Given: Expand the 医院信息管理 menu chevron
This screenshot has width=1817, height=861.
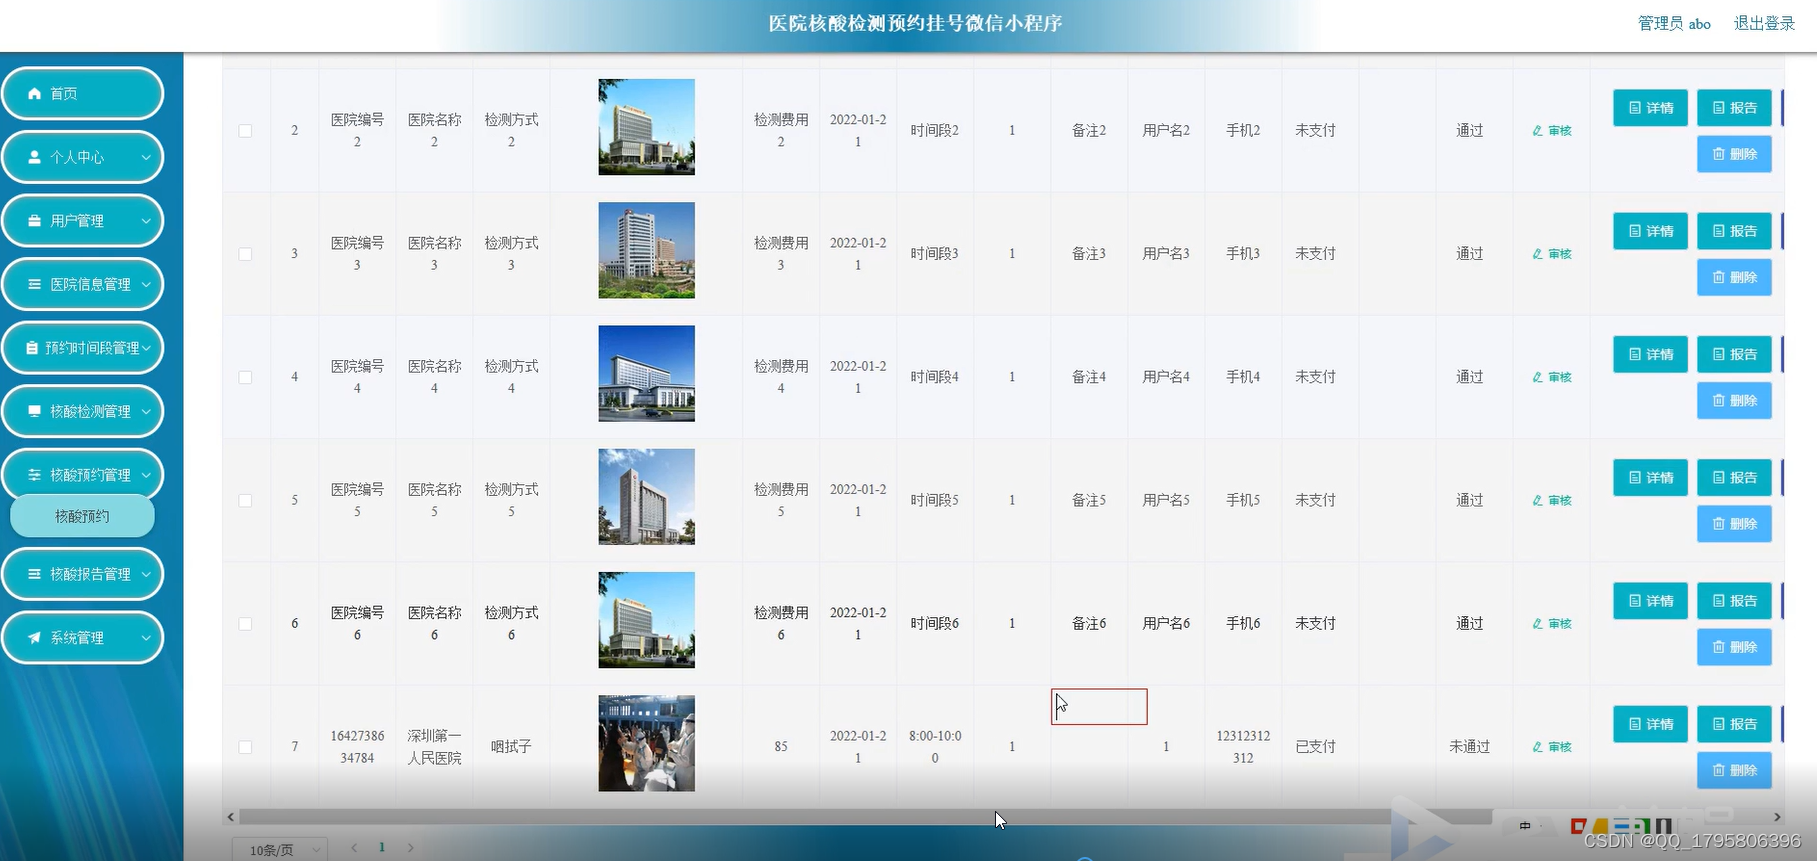Looking at the screenshot, I should [x=146, y=284].
